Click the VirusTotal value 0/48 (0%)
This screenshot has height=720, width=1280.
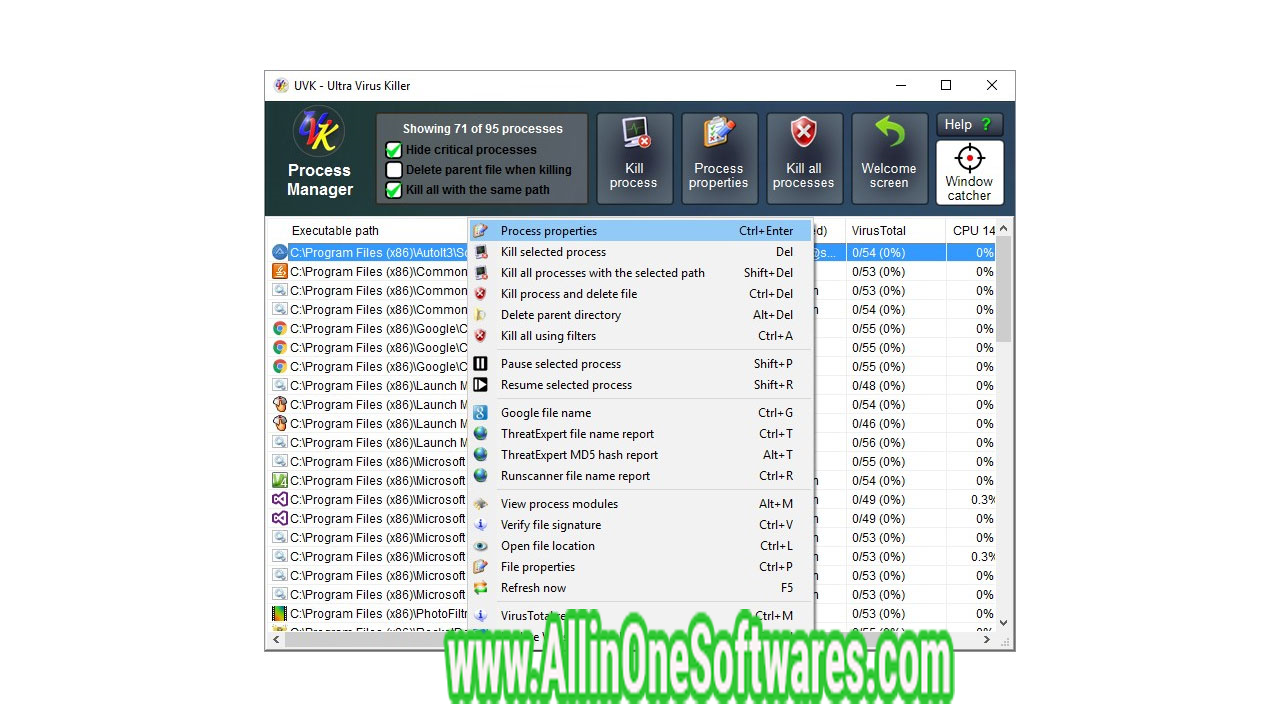click(x=878, y=386)
